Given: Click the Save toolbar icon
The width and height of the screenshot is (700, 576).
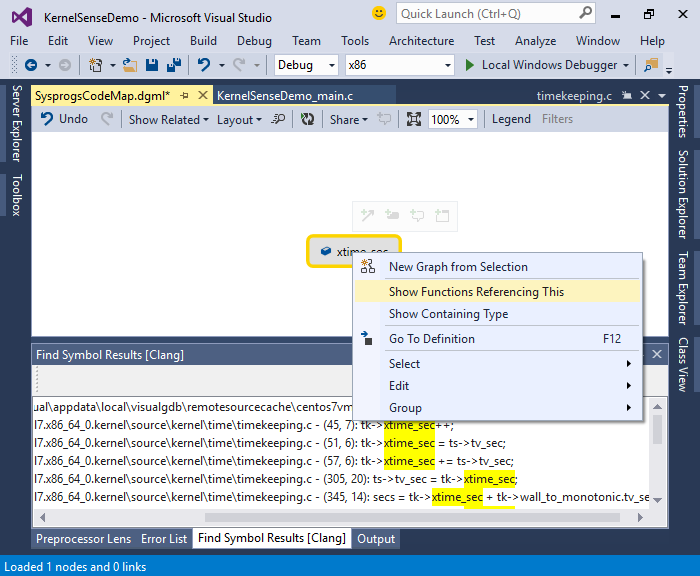Looking at the screenshot, I should [x=152, y=65].
